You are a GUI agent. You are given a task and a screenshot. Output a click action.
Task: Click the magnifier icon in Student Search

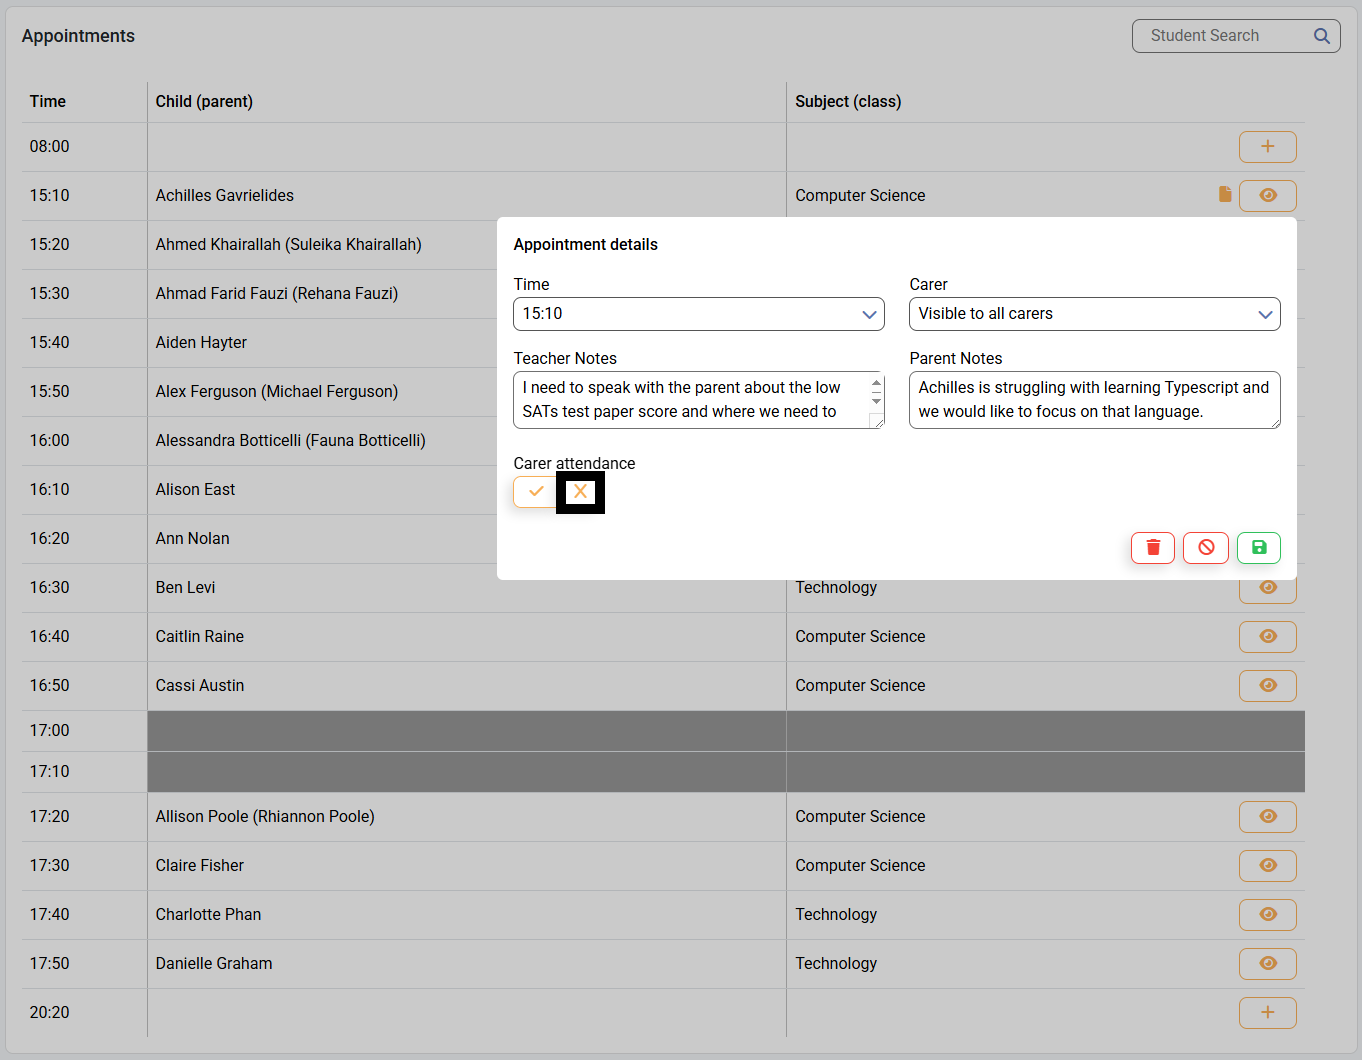1321,36
